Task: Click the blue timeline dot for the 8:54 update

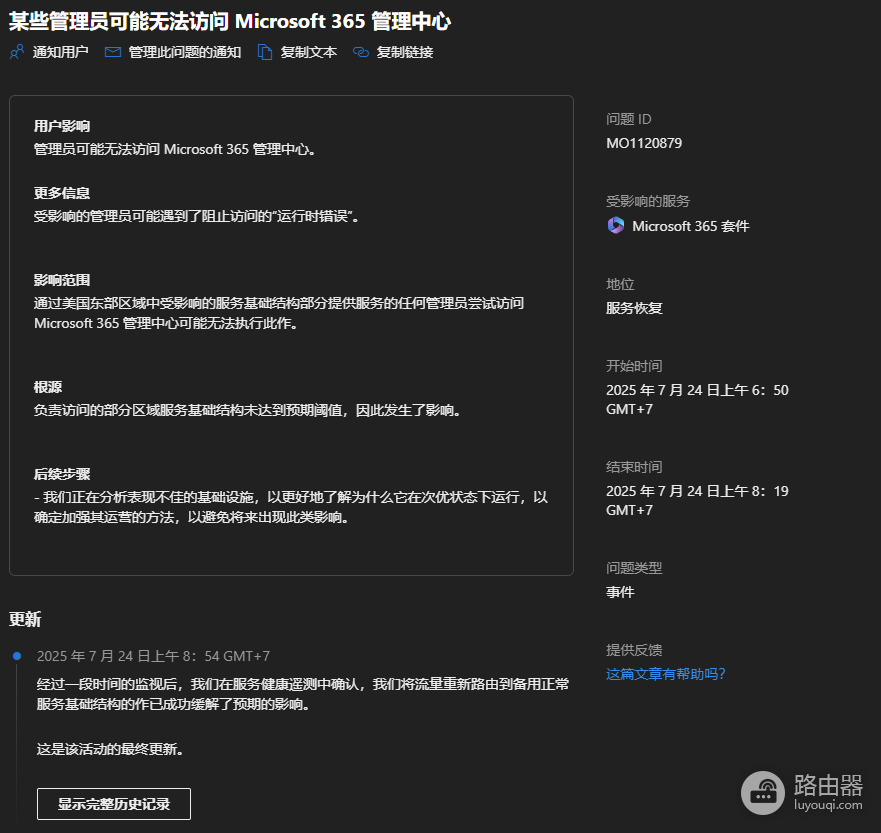Action: (17, 656)
